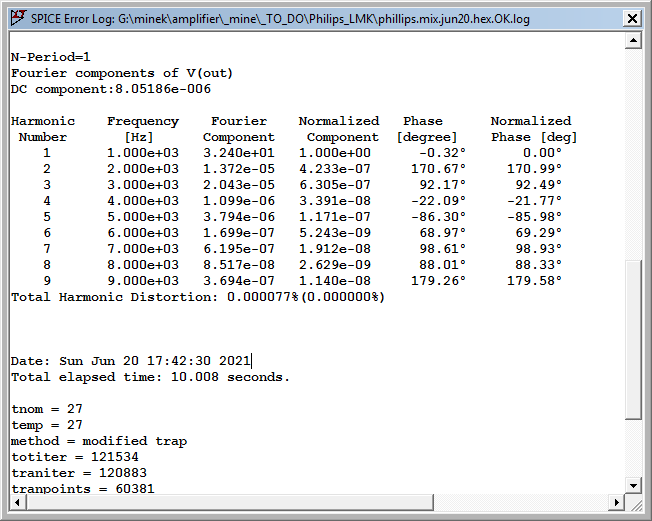Click Fourier component 3.694e-07

(x=239, y=281)
